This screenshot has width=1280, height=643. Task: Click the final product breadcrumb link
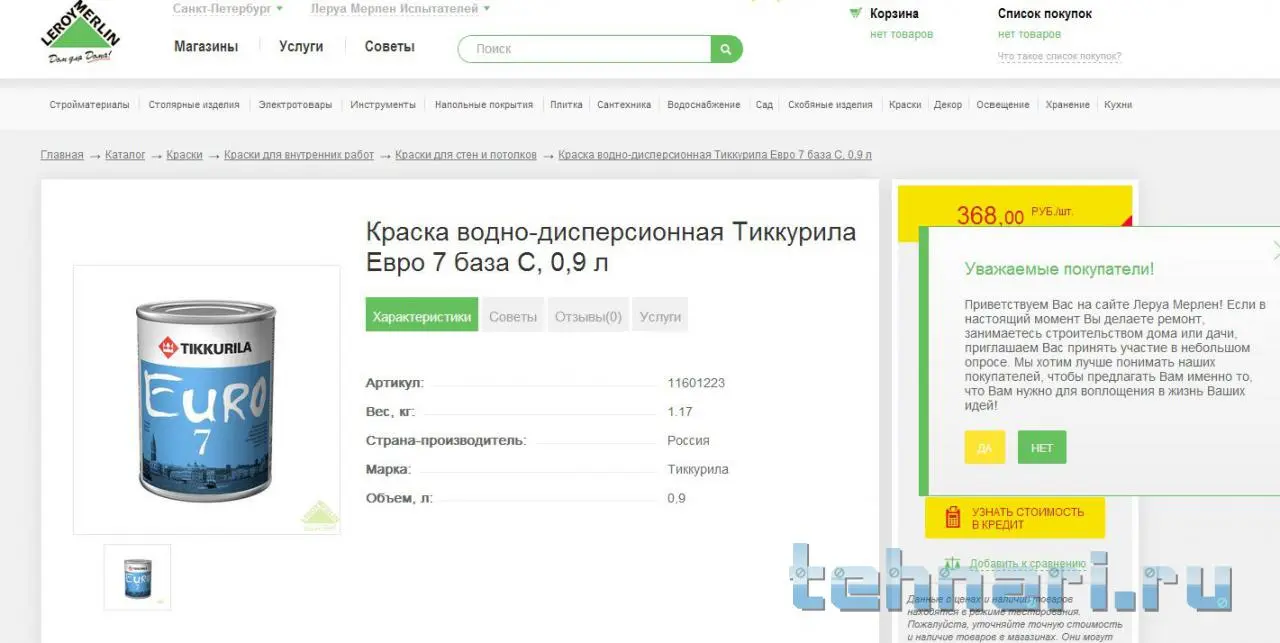715,155
